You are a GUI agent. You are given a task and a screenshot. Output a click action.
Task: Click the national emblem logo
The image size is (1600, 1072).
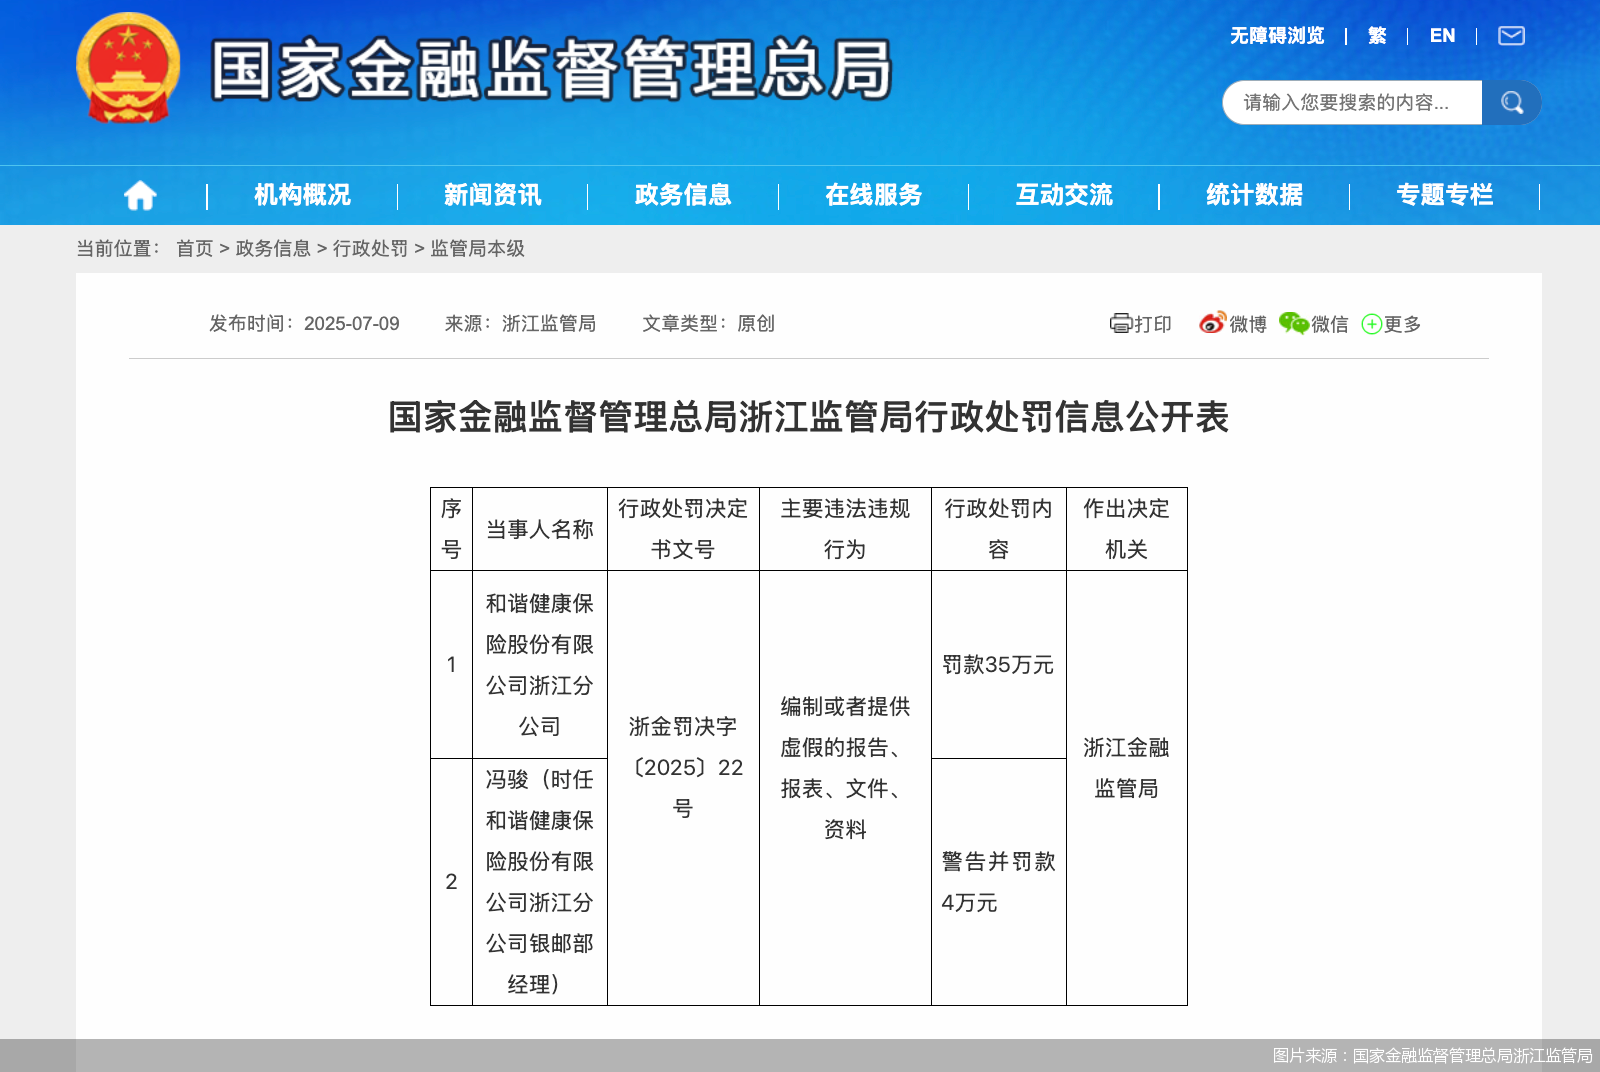click(128, 68)
